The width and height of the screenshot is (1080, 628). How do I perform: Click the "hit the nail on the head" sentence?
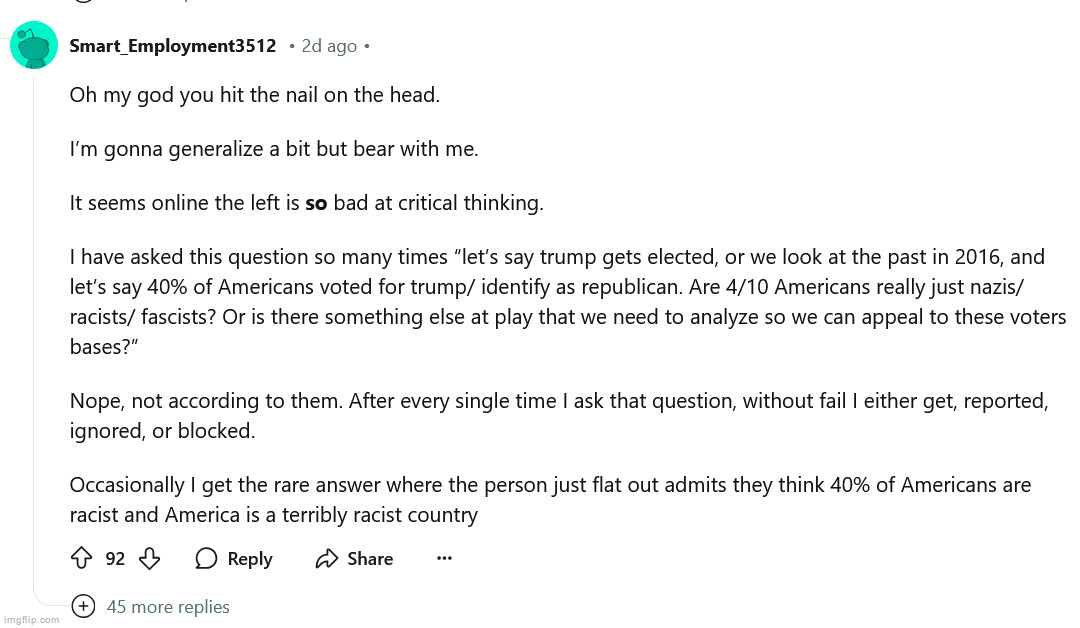[254, 95]
